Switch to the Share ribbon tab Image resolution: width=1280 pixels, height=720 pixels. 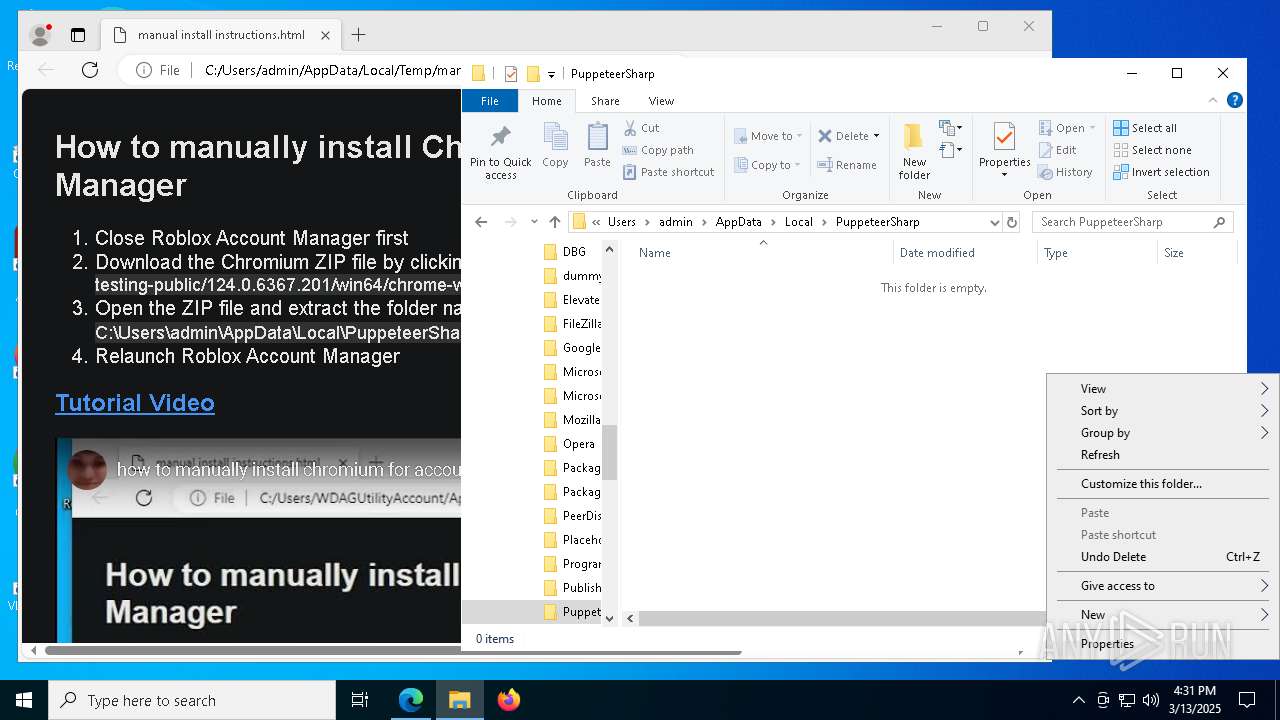click(x=605, y=101)
